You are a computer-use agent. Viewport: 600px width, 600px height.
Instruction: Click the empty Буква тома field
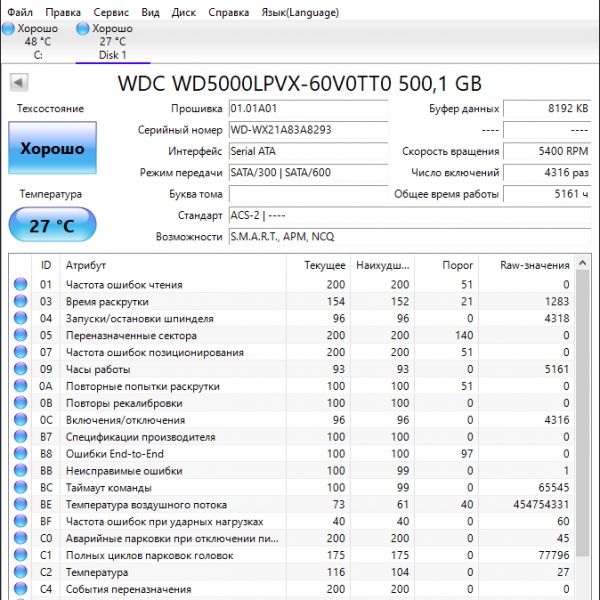click(x=308, y=194)
